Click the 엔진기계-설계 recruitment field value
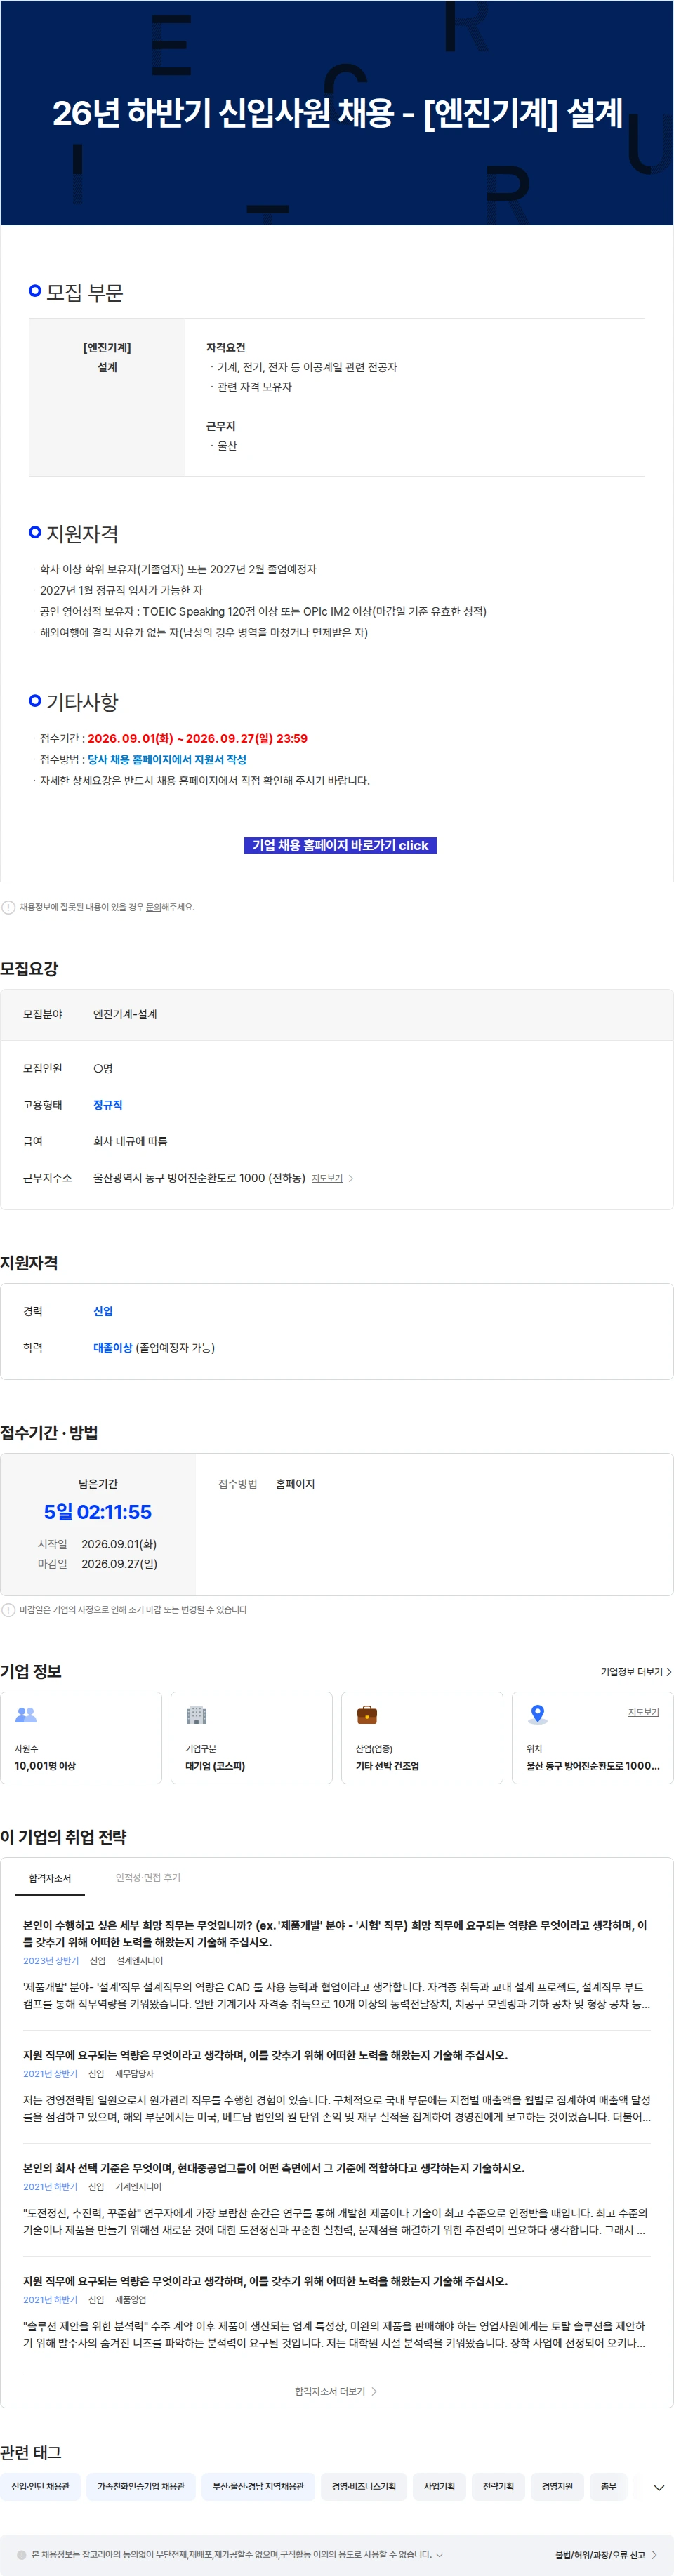This screenshot has width=674, height=2576. (x=125, y=1014)
